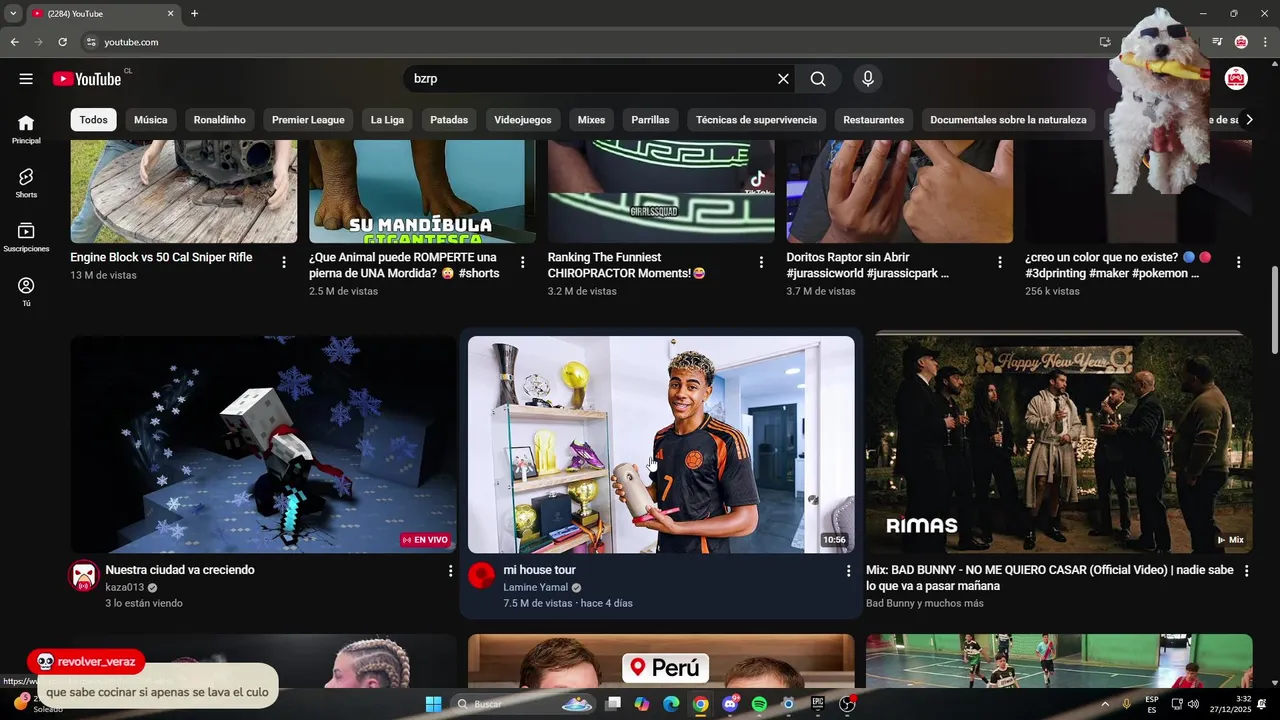The height and width of the screenshot is (720, 1280).
Task: Open options for creo un color short
Action: 1238,262
